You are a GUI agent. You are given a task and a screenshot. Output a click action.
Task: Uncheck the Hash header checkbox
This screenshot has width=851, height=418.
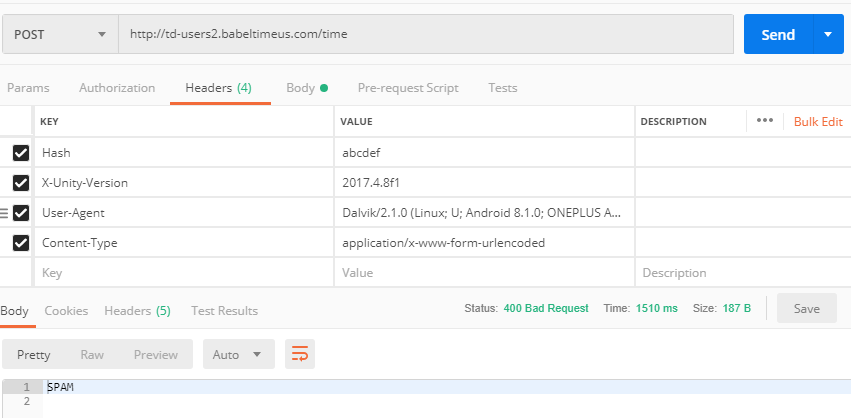[21, 153]
